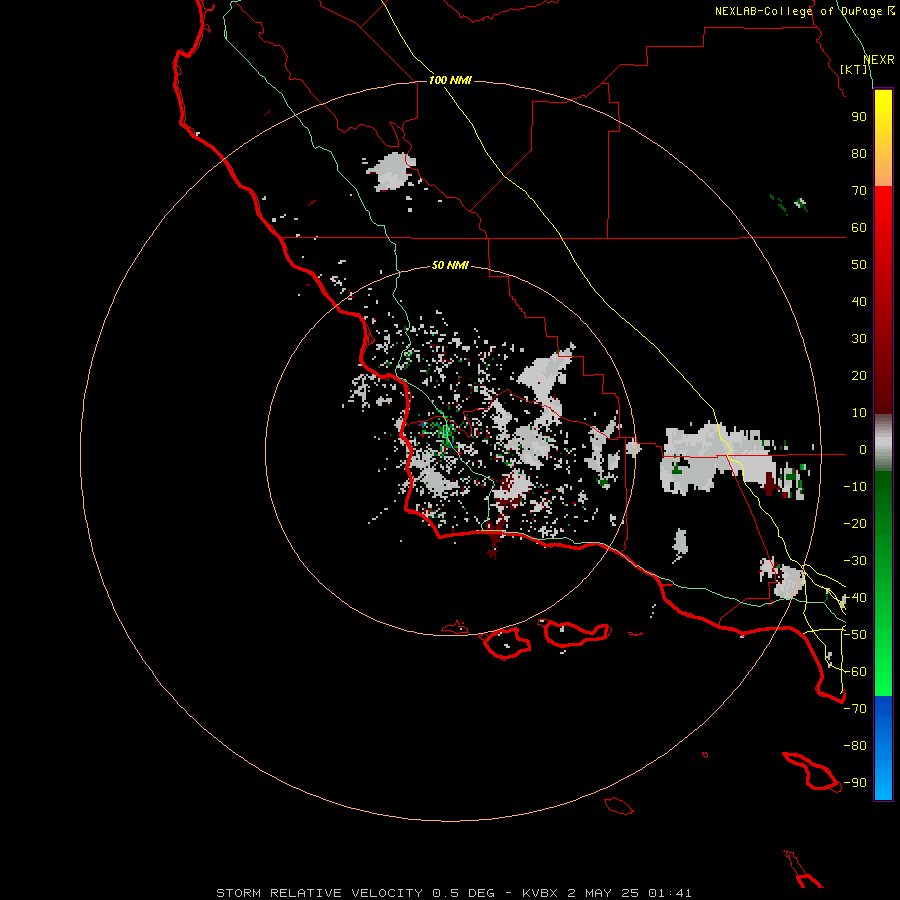900x900 pixels.
Task: Select the -30 scale value
Action: point(855,561)
